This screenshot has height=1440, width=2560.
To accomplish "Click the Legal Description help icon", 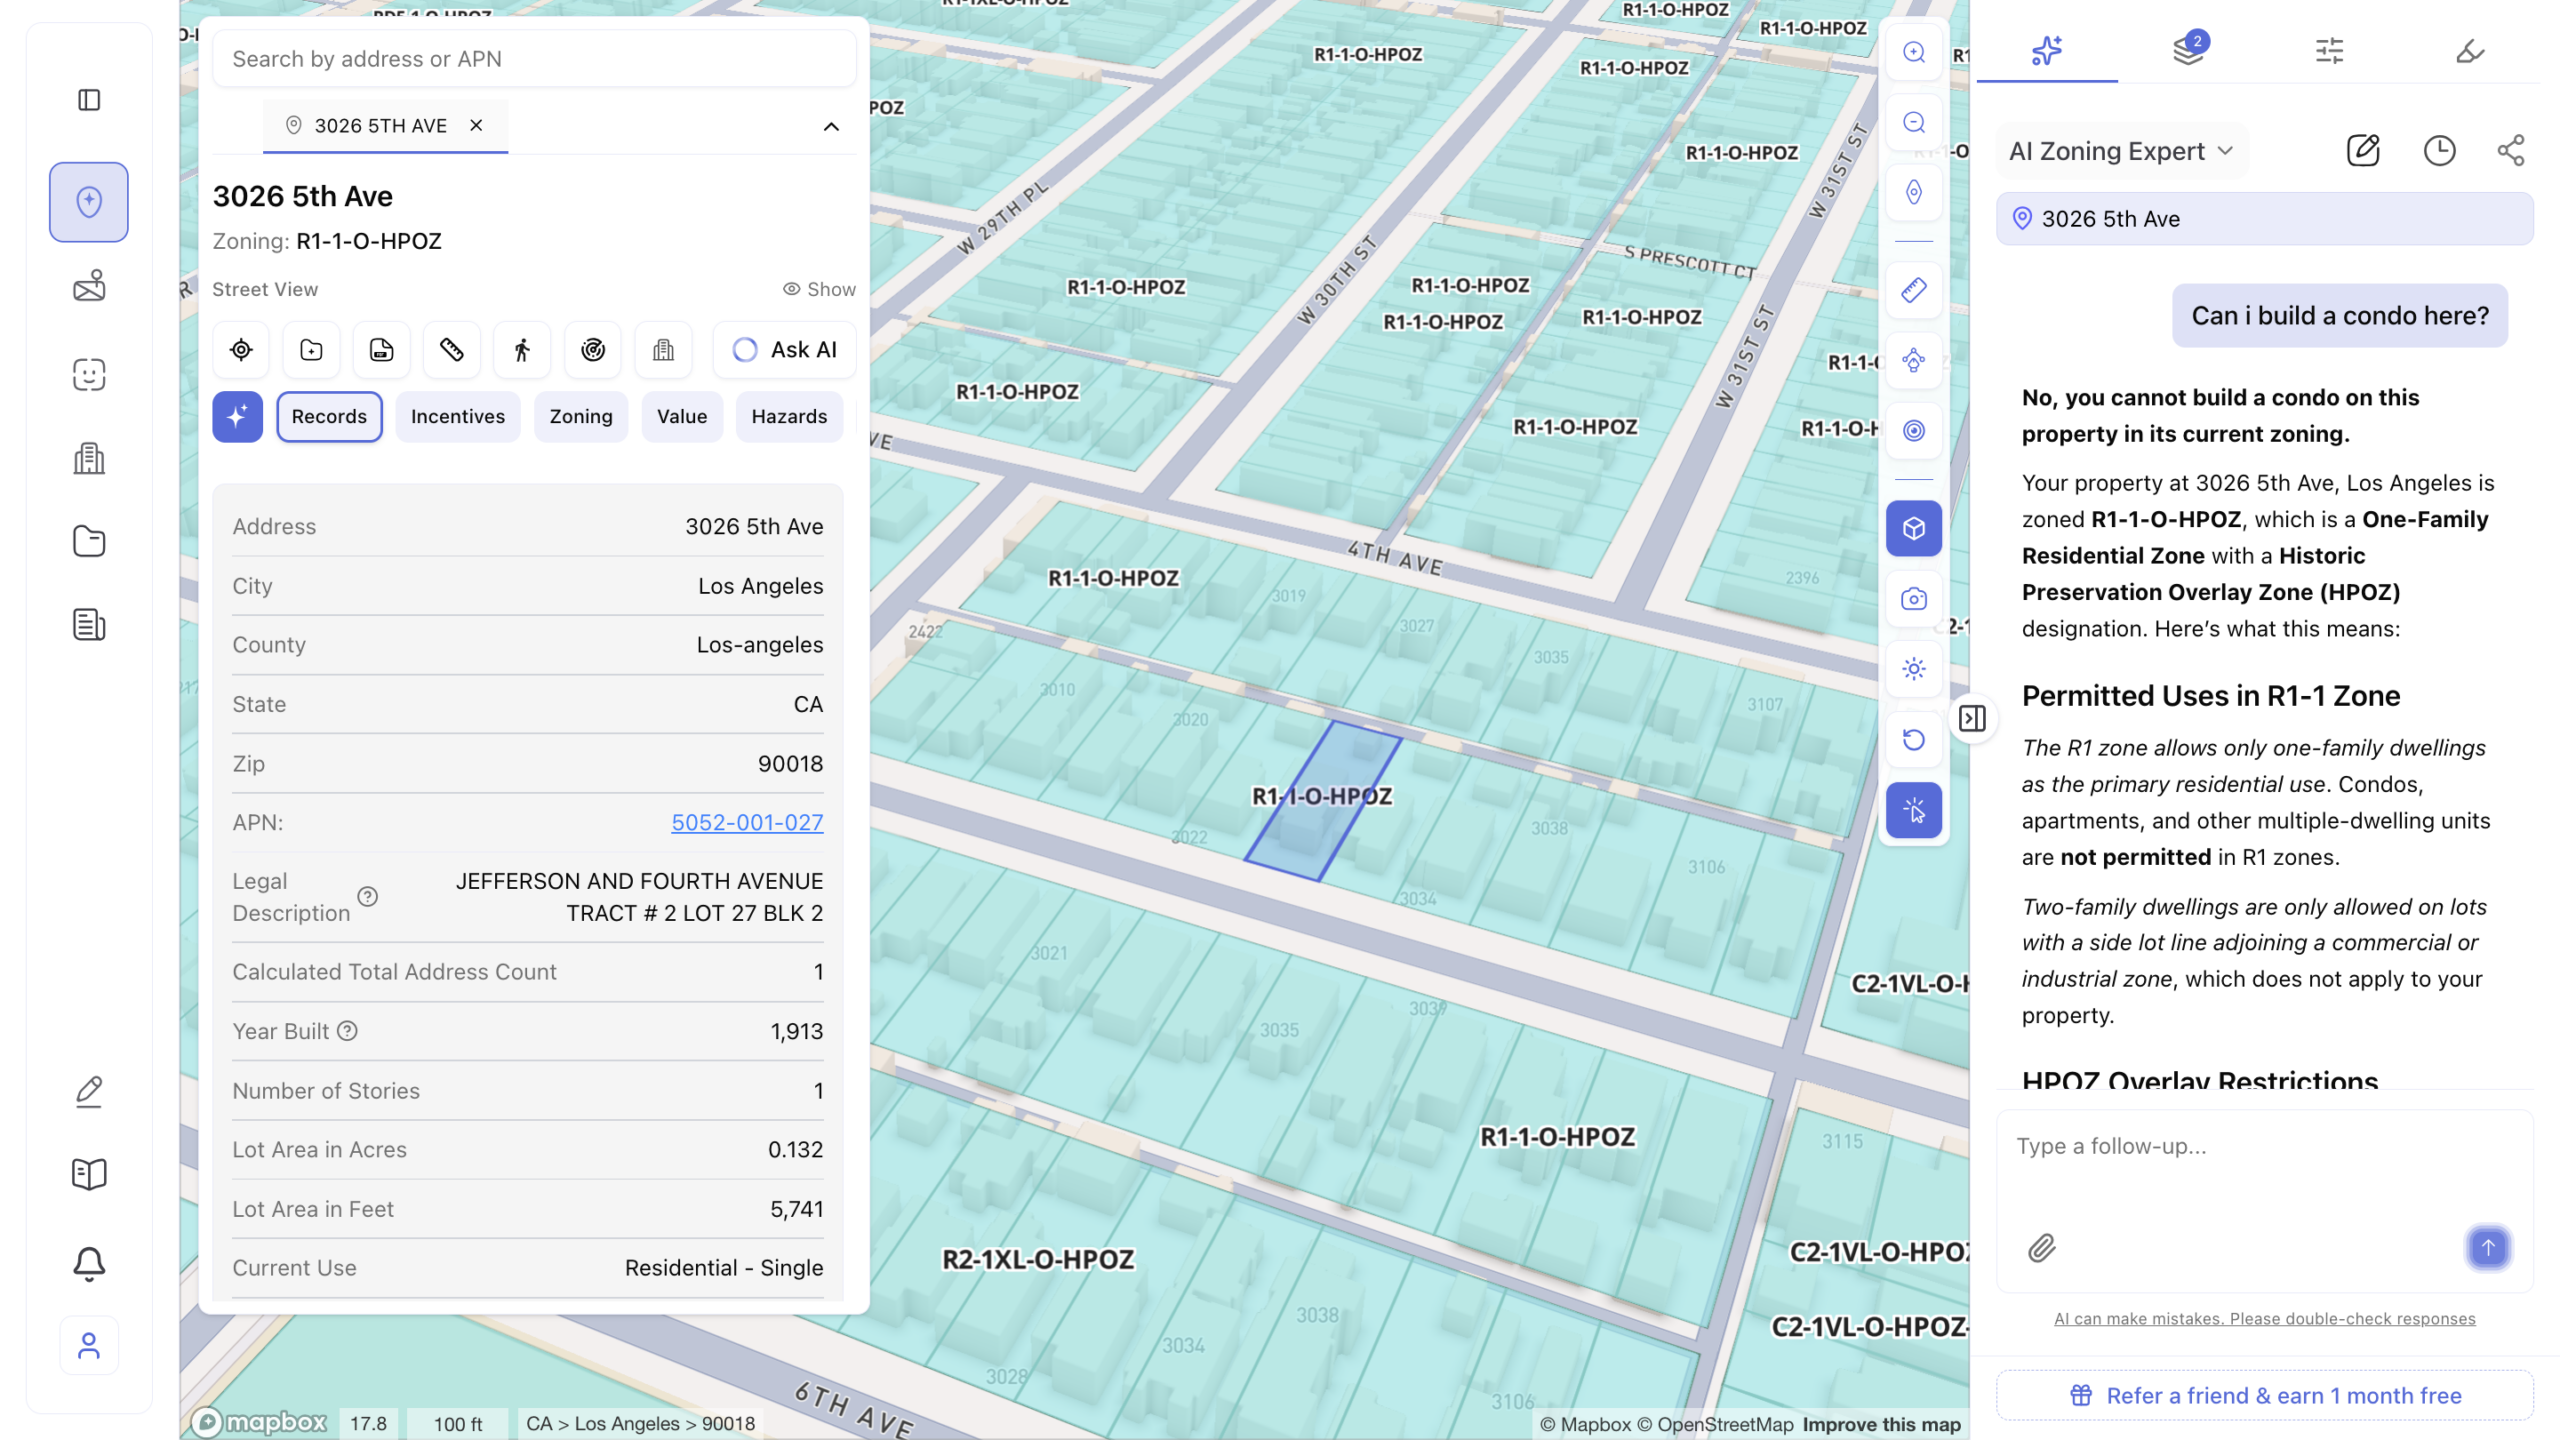I will point(367,896).
